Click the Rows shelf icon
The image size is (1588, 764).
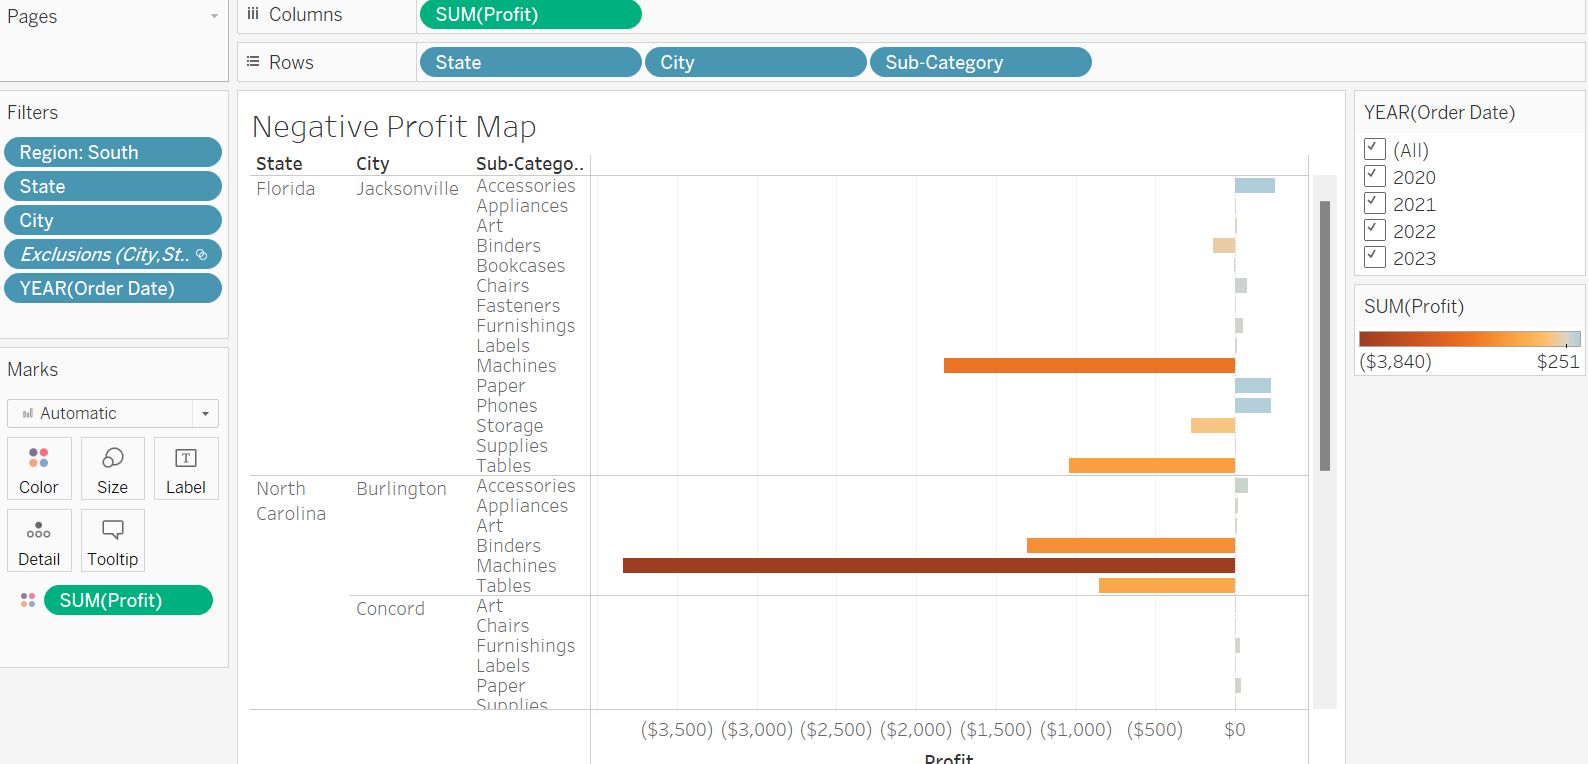(253, 62)
